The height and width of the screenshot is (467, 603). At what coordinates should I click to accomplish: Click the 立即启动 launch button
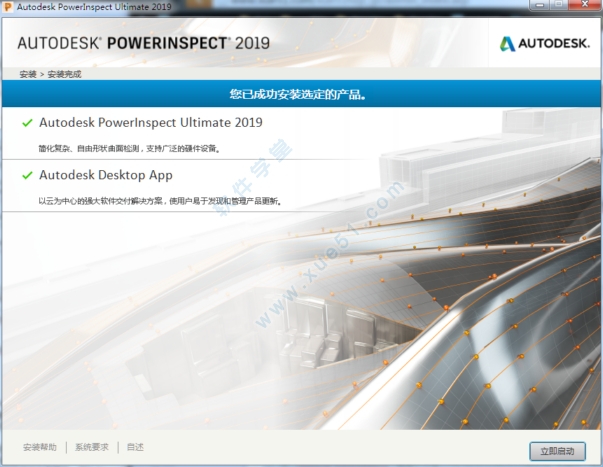pos(557,451)
